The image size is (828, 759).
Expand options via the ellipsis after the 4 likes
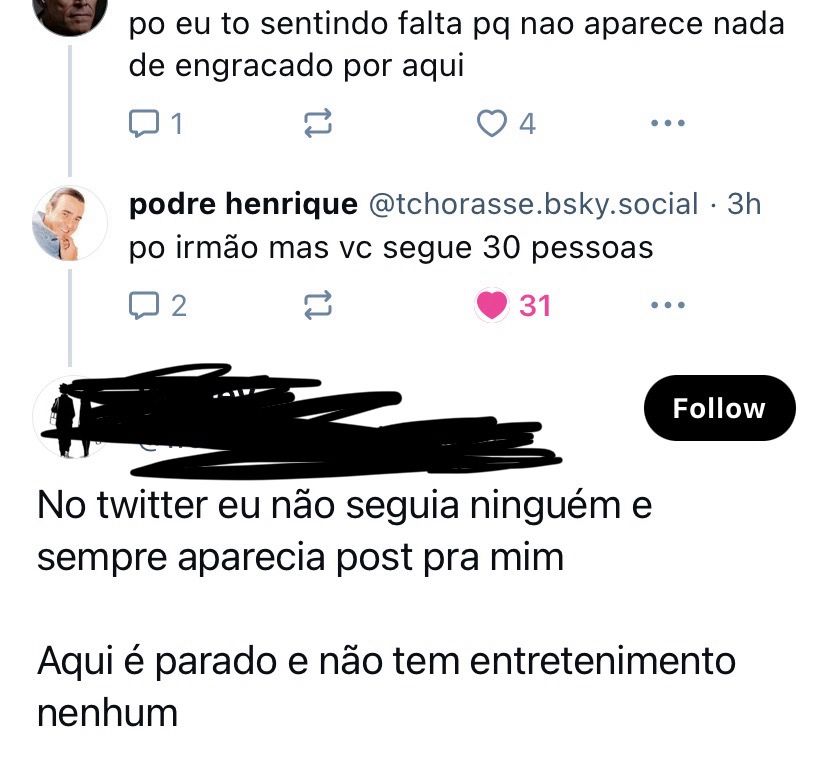click(667, 122)
